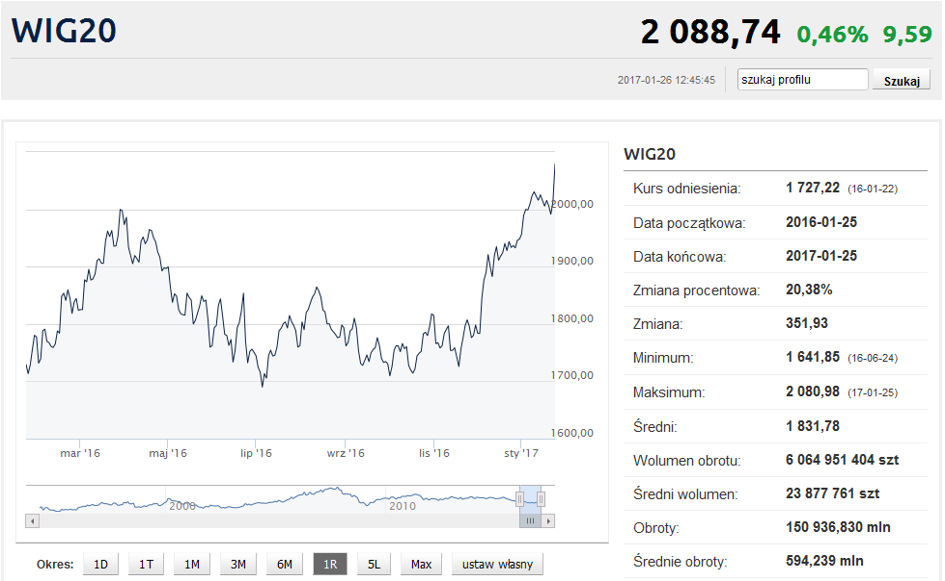Image resolution: width=945 pixels, height=581 pixels.
Task: Click the Okres: period label
Action: [55, 565]
